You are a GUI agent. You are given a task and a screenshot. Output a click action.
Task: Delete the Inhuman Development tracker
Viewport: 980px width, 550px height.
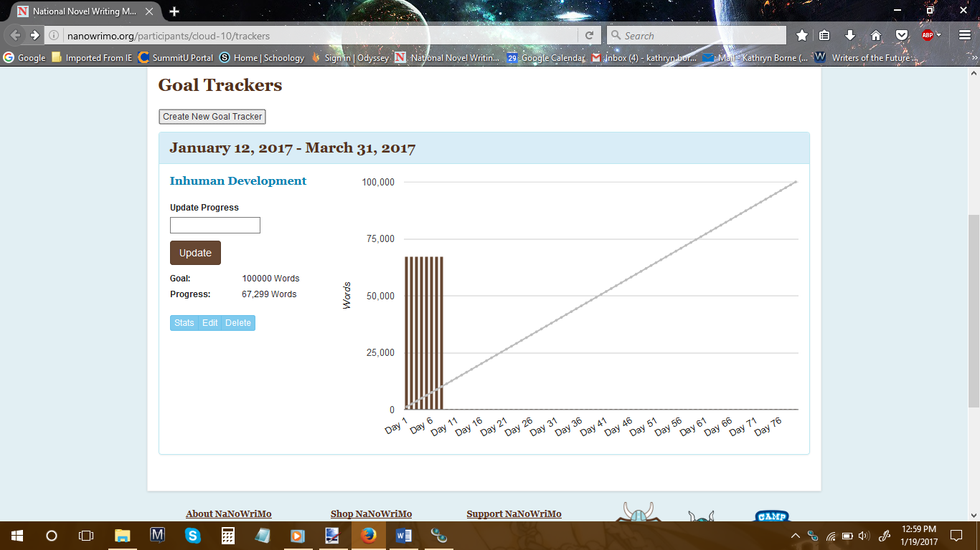pos(238,323)
